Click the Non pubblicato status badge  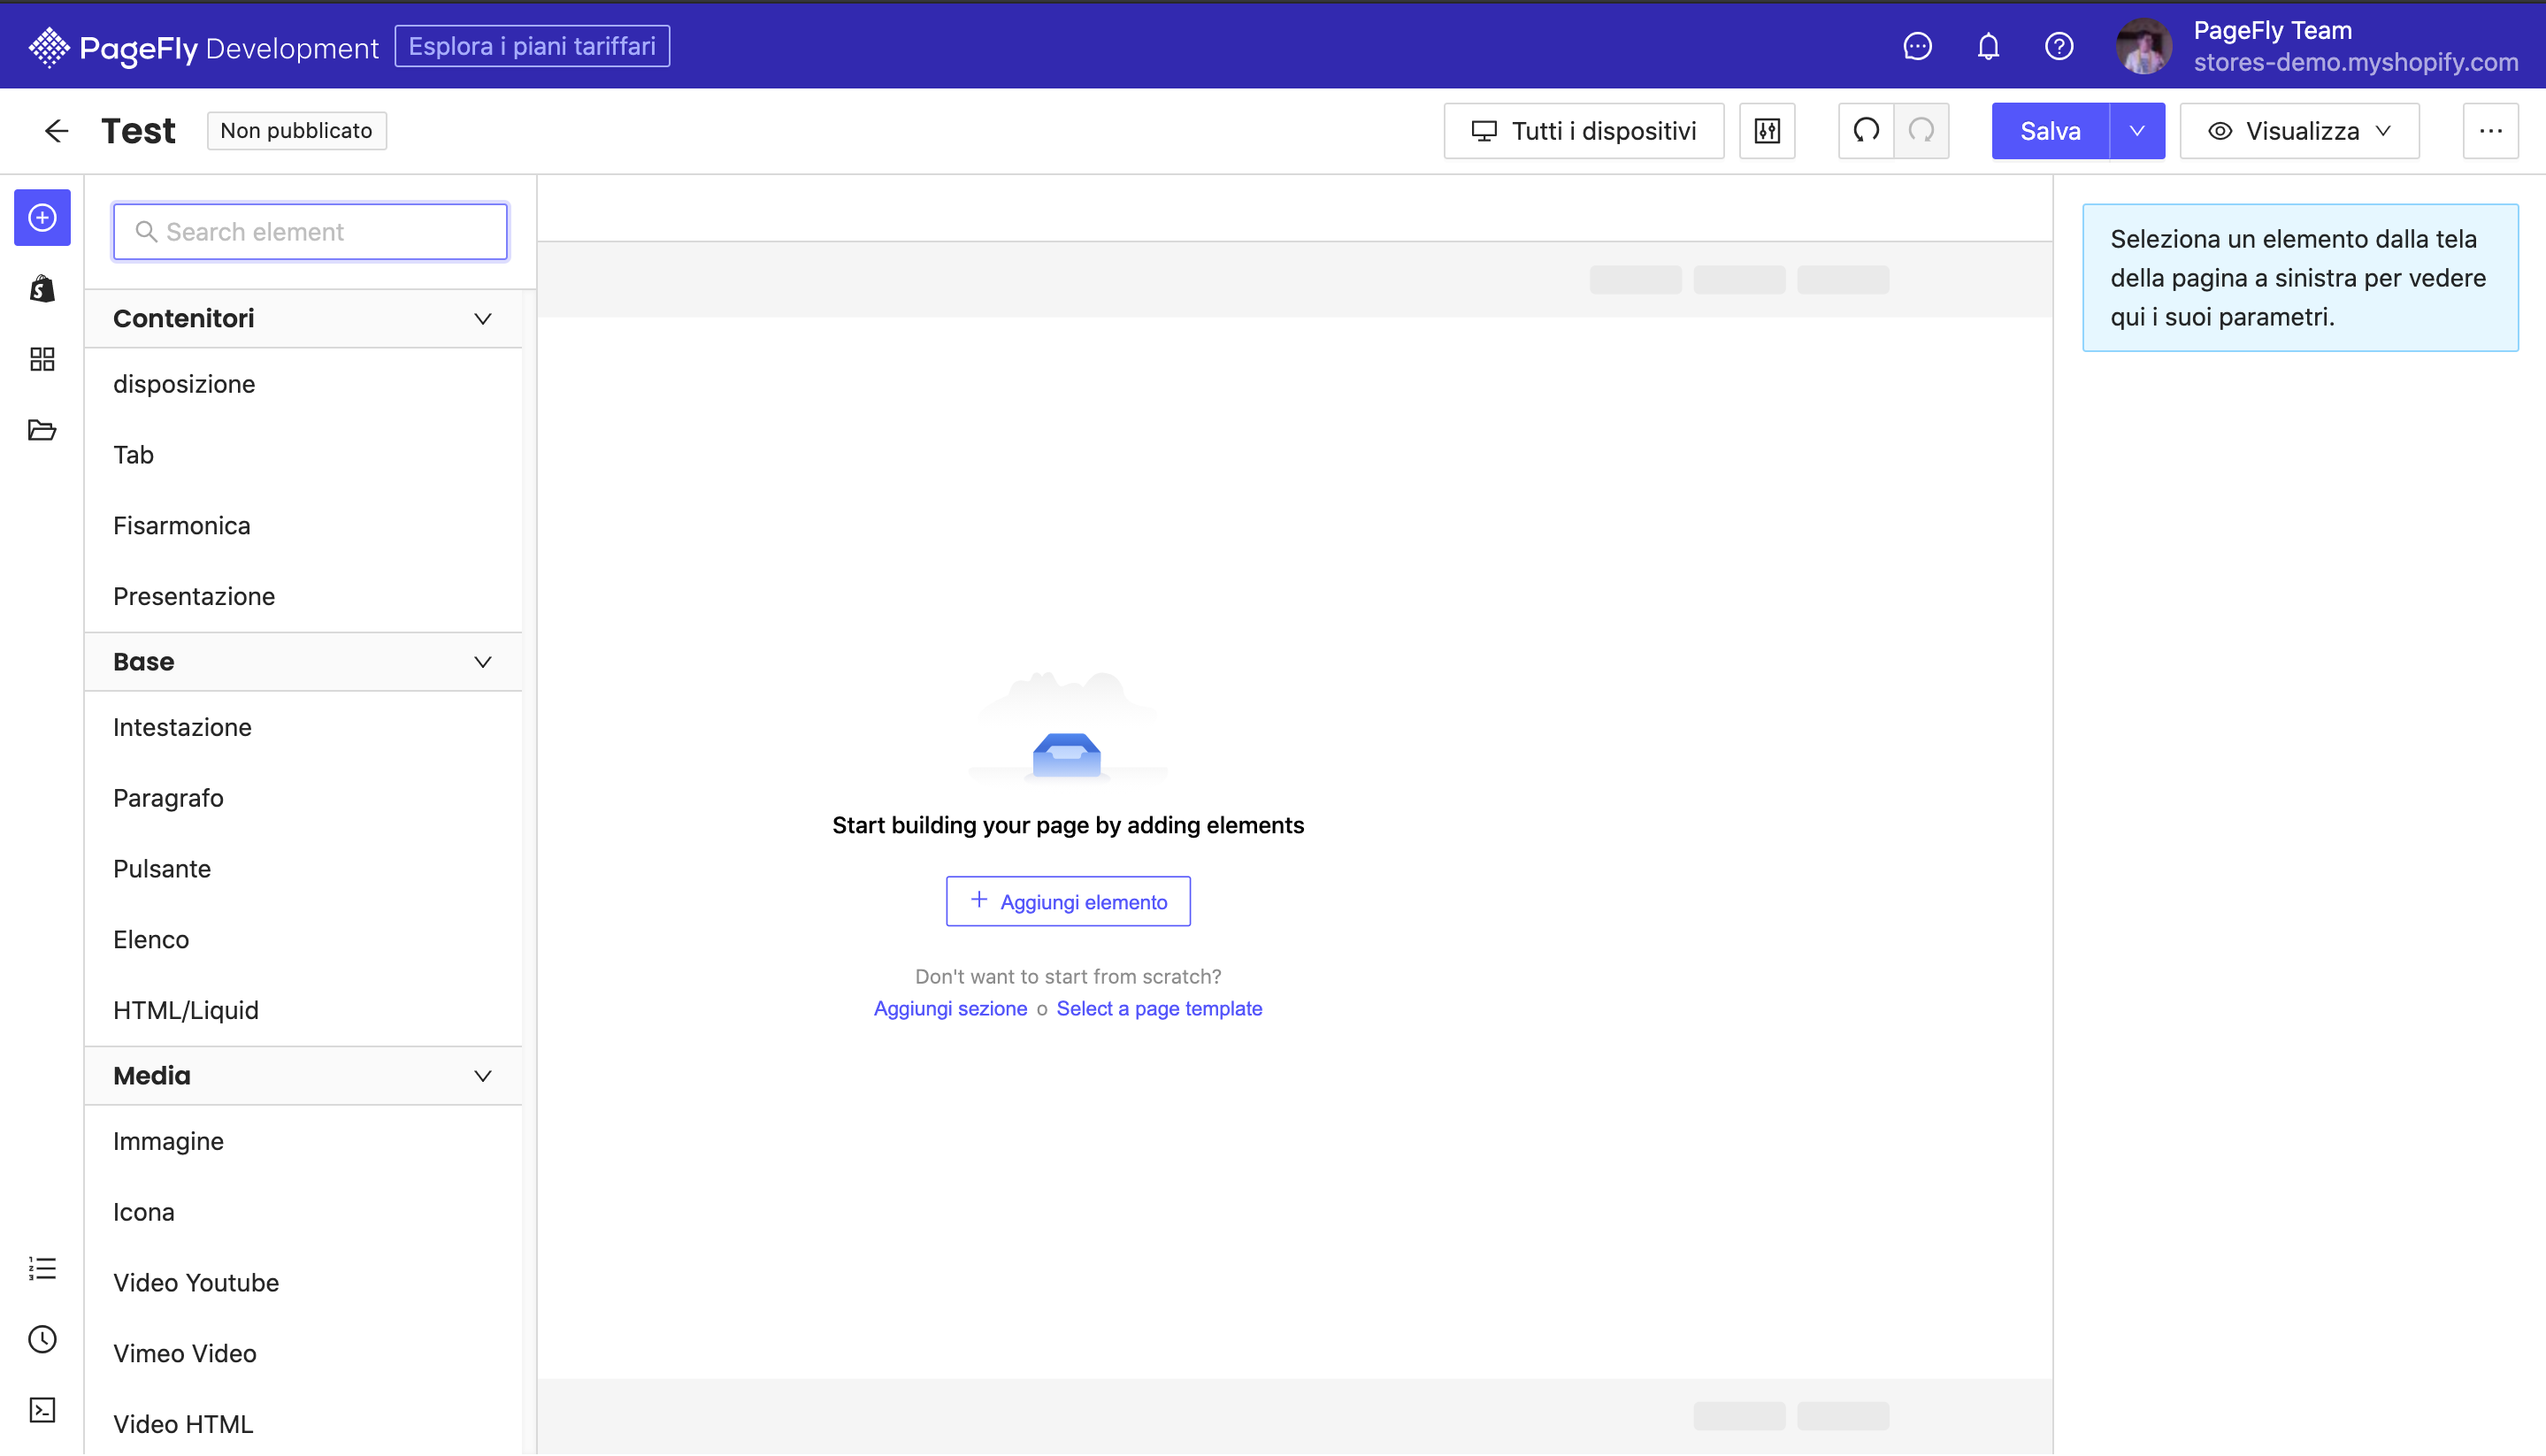coord(296,131)
